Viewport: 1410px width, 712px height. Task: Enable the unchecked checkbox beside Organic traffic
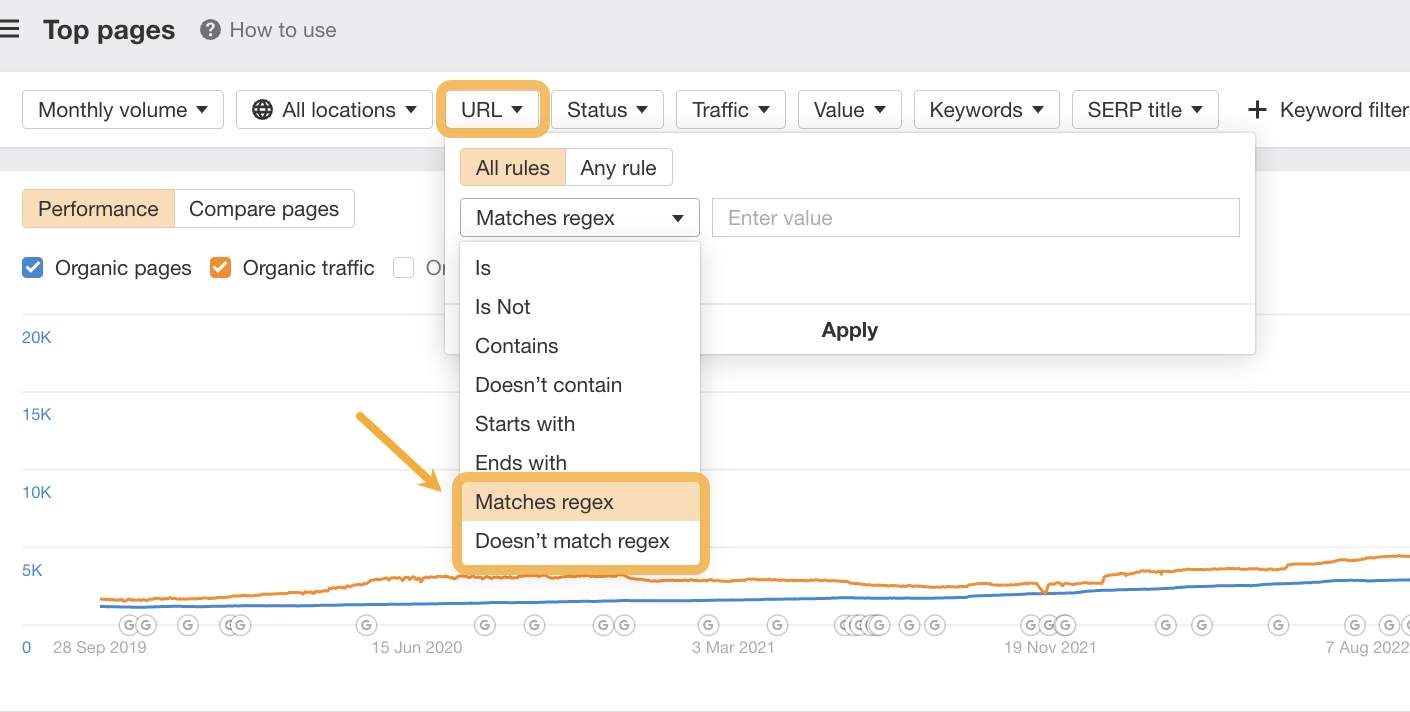(x=403, y=268)
